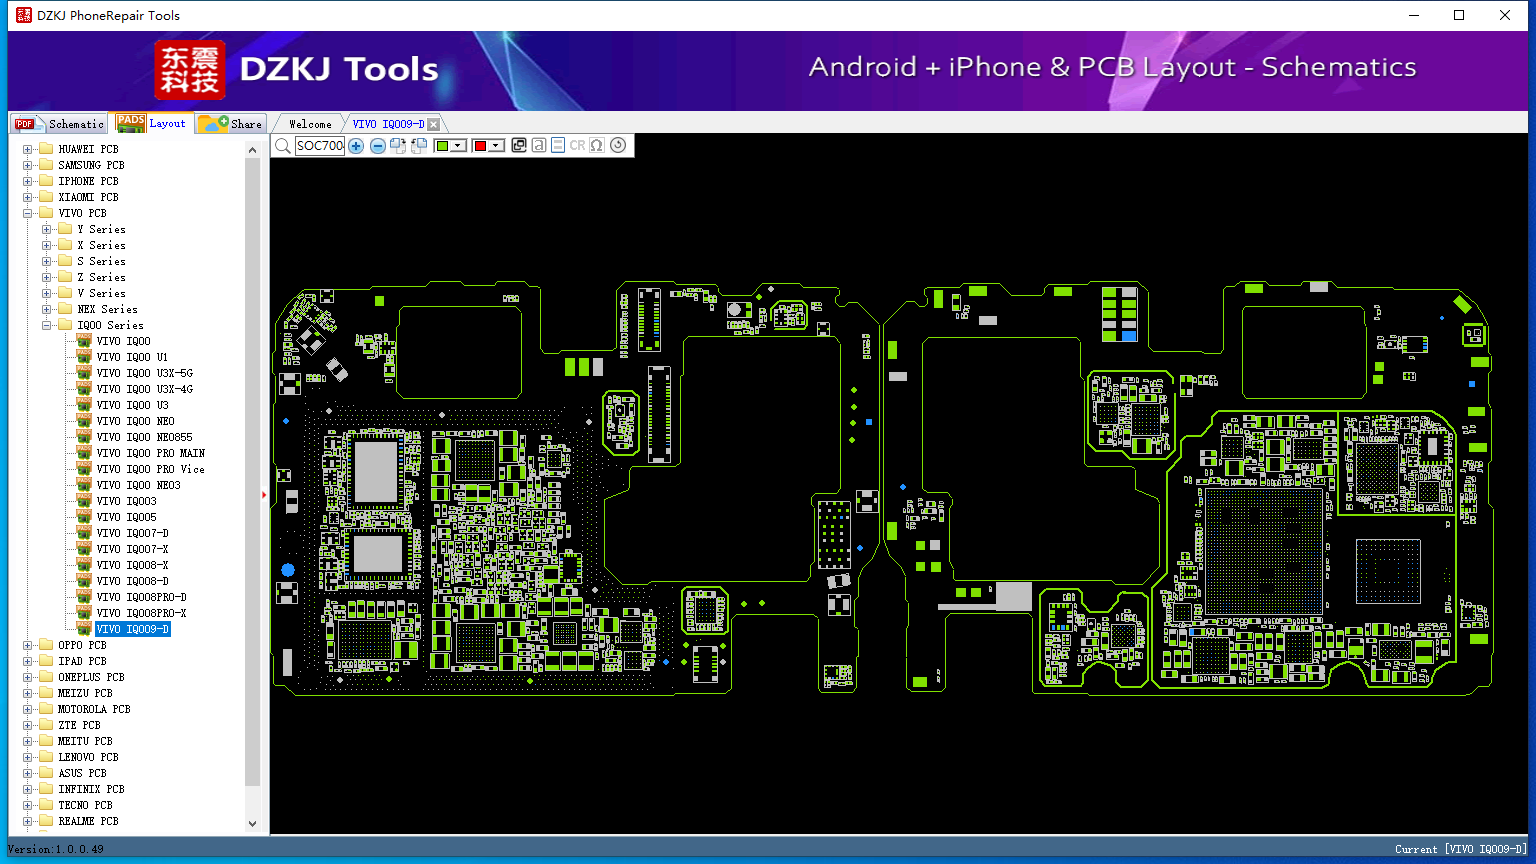1536x864 pixels.
Task: Click the board icon beside VIVO IQOO U1
Action: [85, 357]
